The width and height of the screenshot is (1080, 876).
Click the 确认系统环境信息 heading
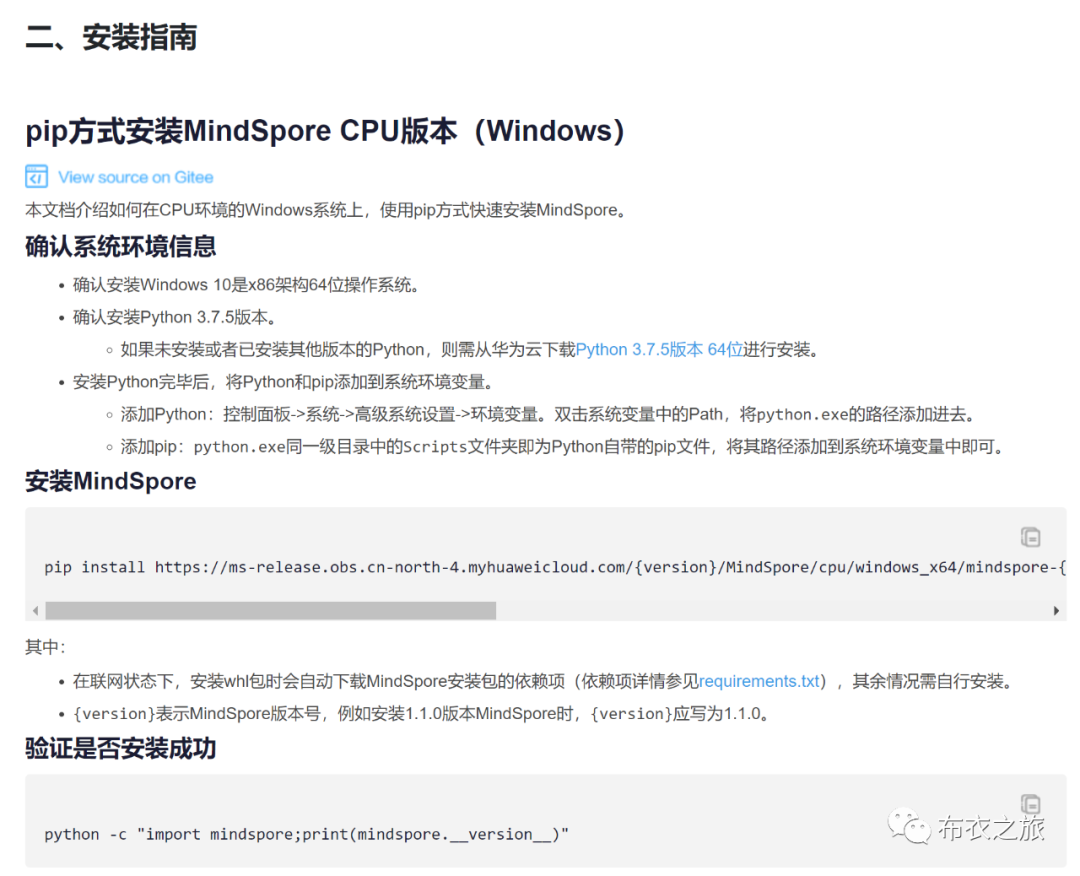click(121, 246)
